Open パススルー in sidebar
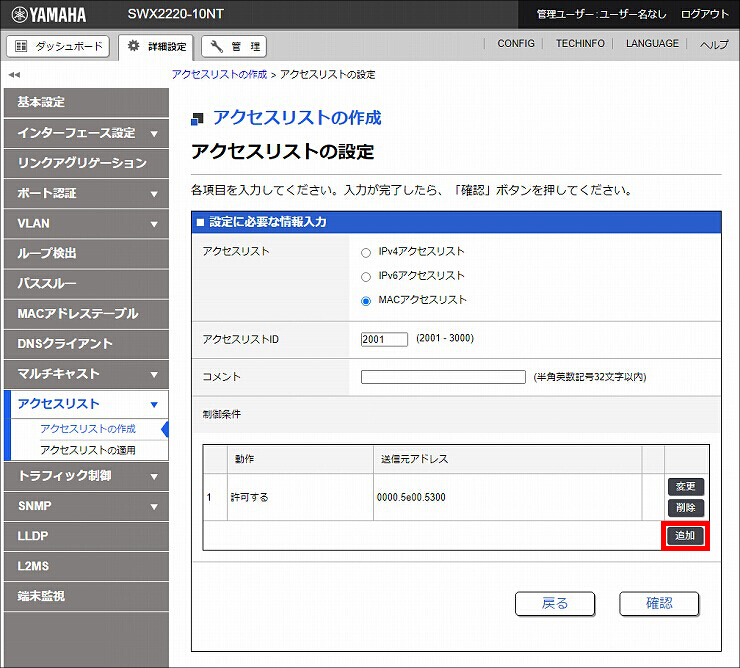 [x=86, y=284]
